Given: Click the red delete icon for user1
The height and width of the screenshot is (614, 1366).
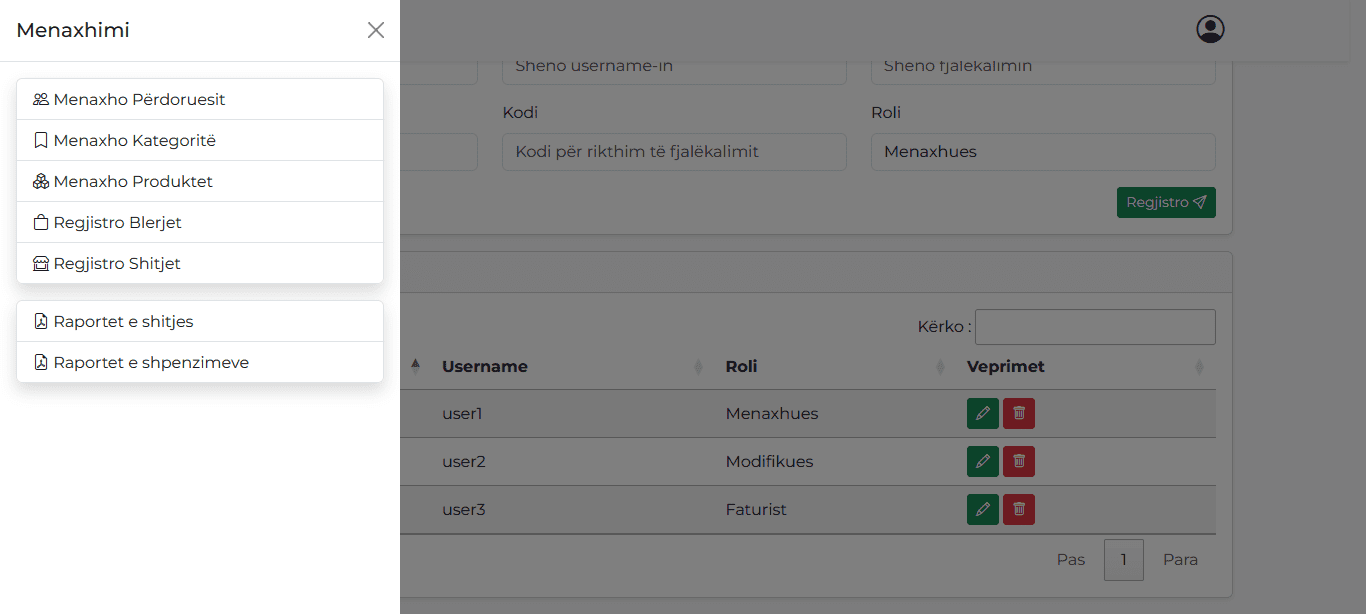Looking at the screenshot, I should [1019, 414].
